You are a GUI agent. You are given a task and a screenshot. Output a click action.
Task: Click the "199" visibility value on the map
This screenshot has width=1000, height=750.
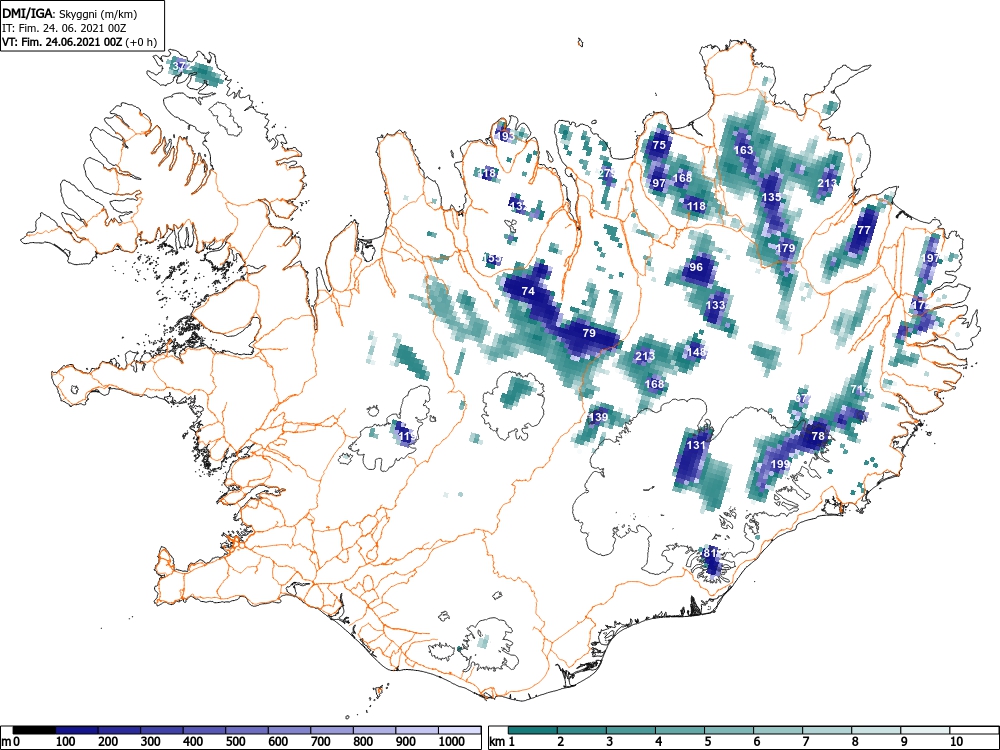pos(781,464)
